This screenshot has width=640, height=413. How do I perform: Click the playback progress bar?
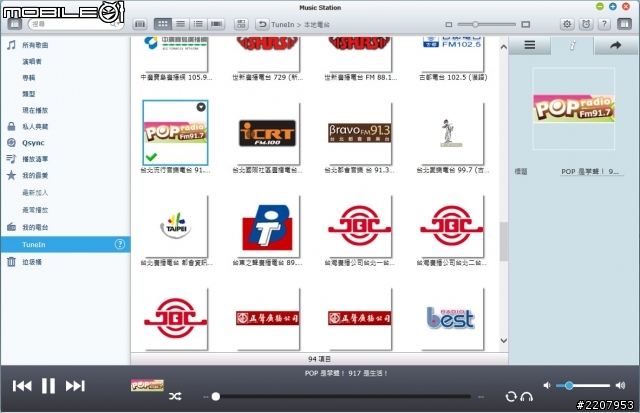(341, 396)
